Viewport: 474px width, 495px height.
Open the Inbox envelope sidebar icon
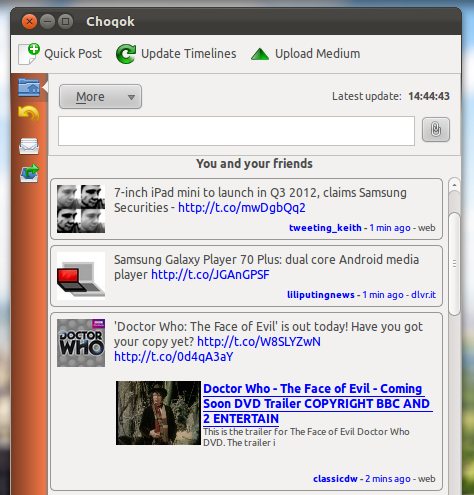click(29, 146)
